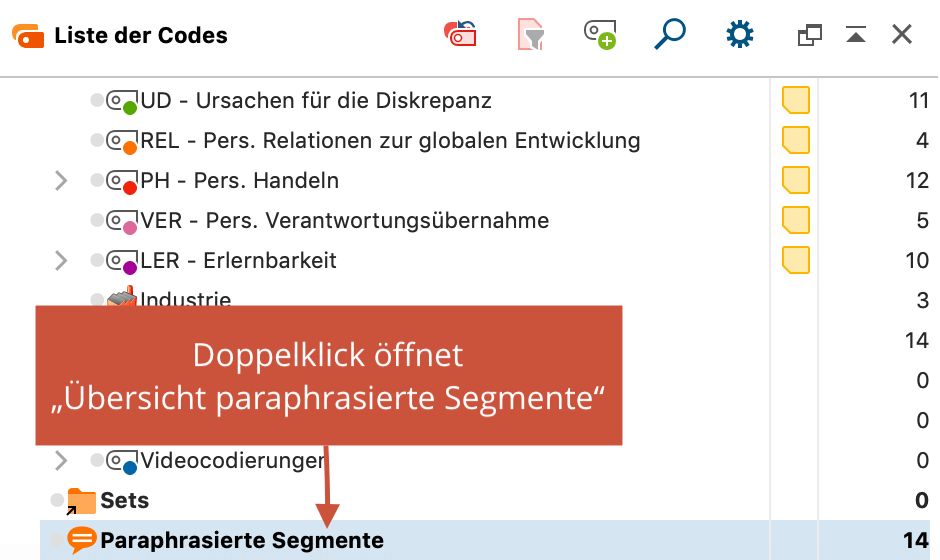Image resolution: width=940 pixels, height=560 pixels.
Task: Activate the VER code activation circle
Action: pyautogui.click(x=97, y=220)
